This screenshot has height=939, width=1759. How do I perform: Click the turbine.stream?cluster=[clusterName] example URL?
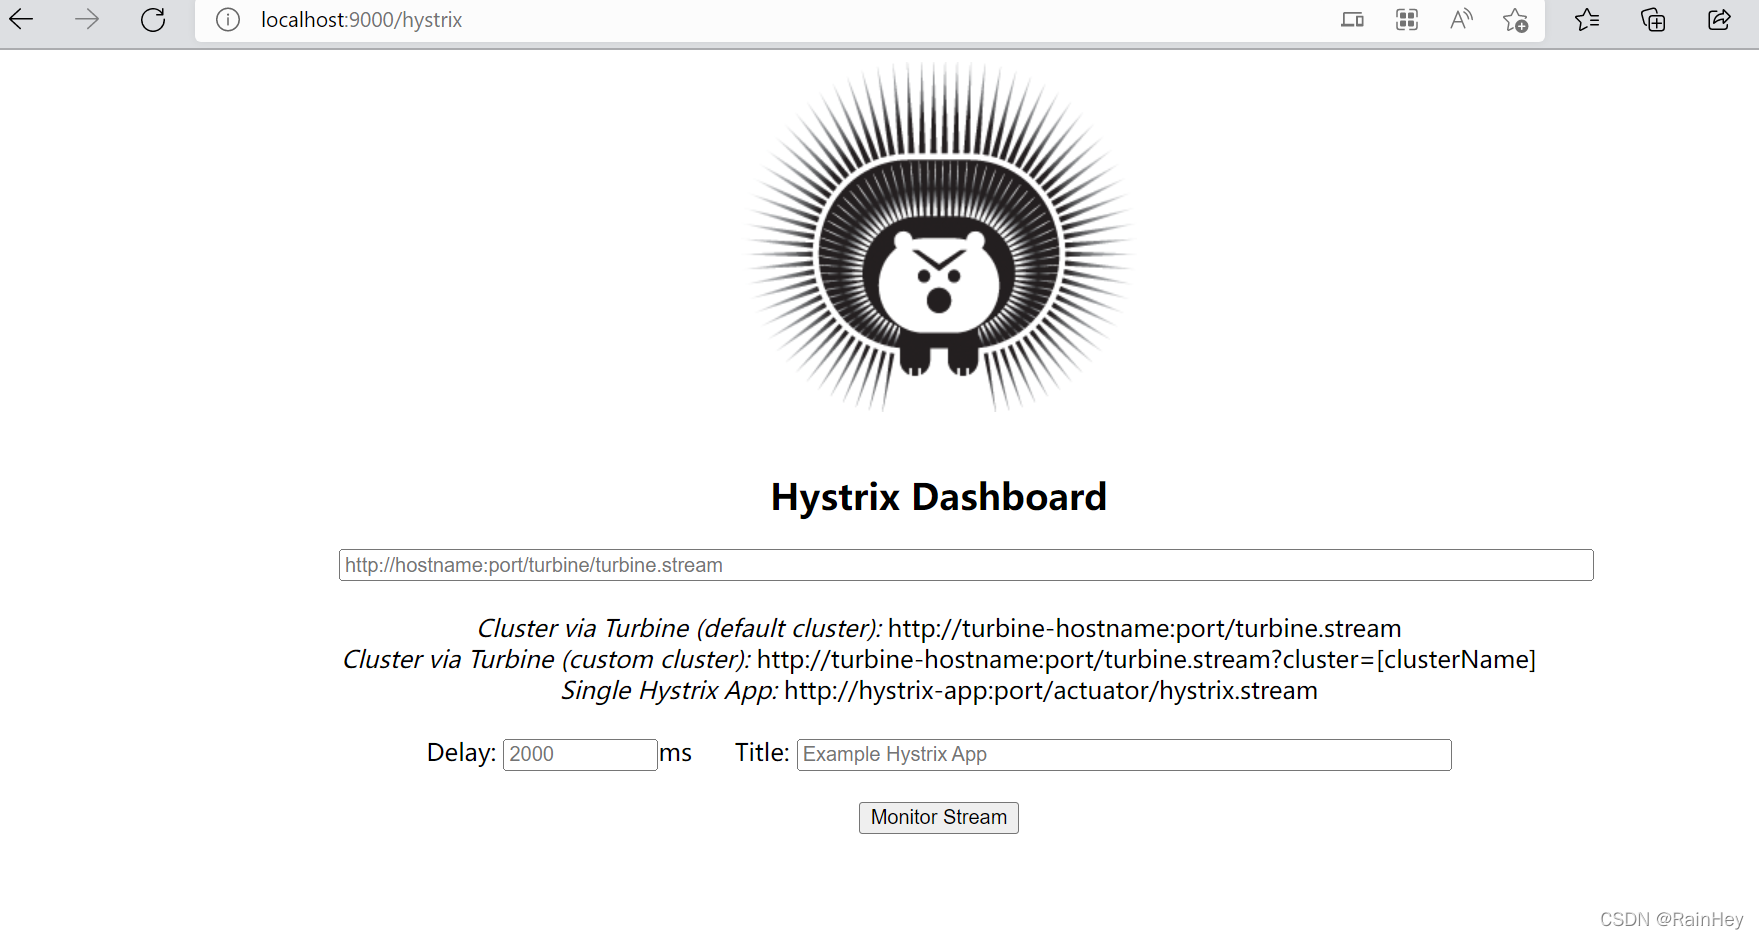click(1147, 659)
